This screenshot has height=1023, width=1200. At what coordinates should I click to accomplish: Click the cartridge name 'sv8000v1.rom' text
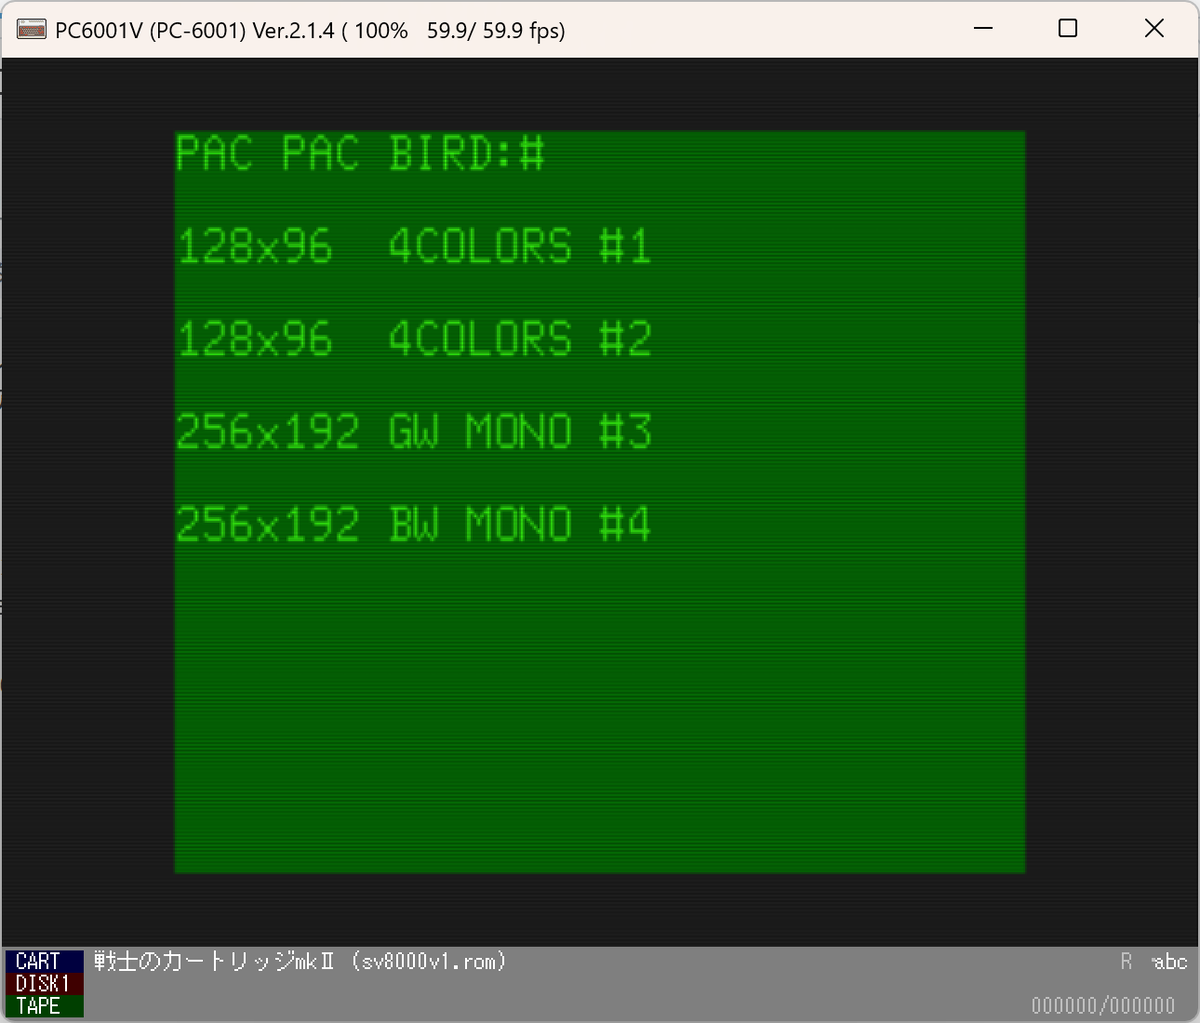pyautogui.click(x=428, y=961)
